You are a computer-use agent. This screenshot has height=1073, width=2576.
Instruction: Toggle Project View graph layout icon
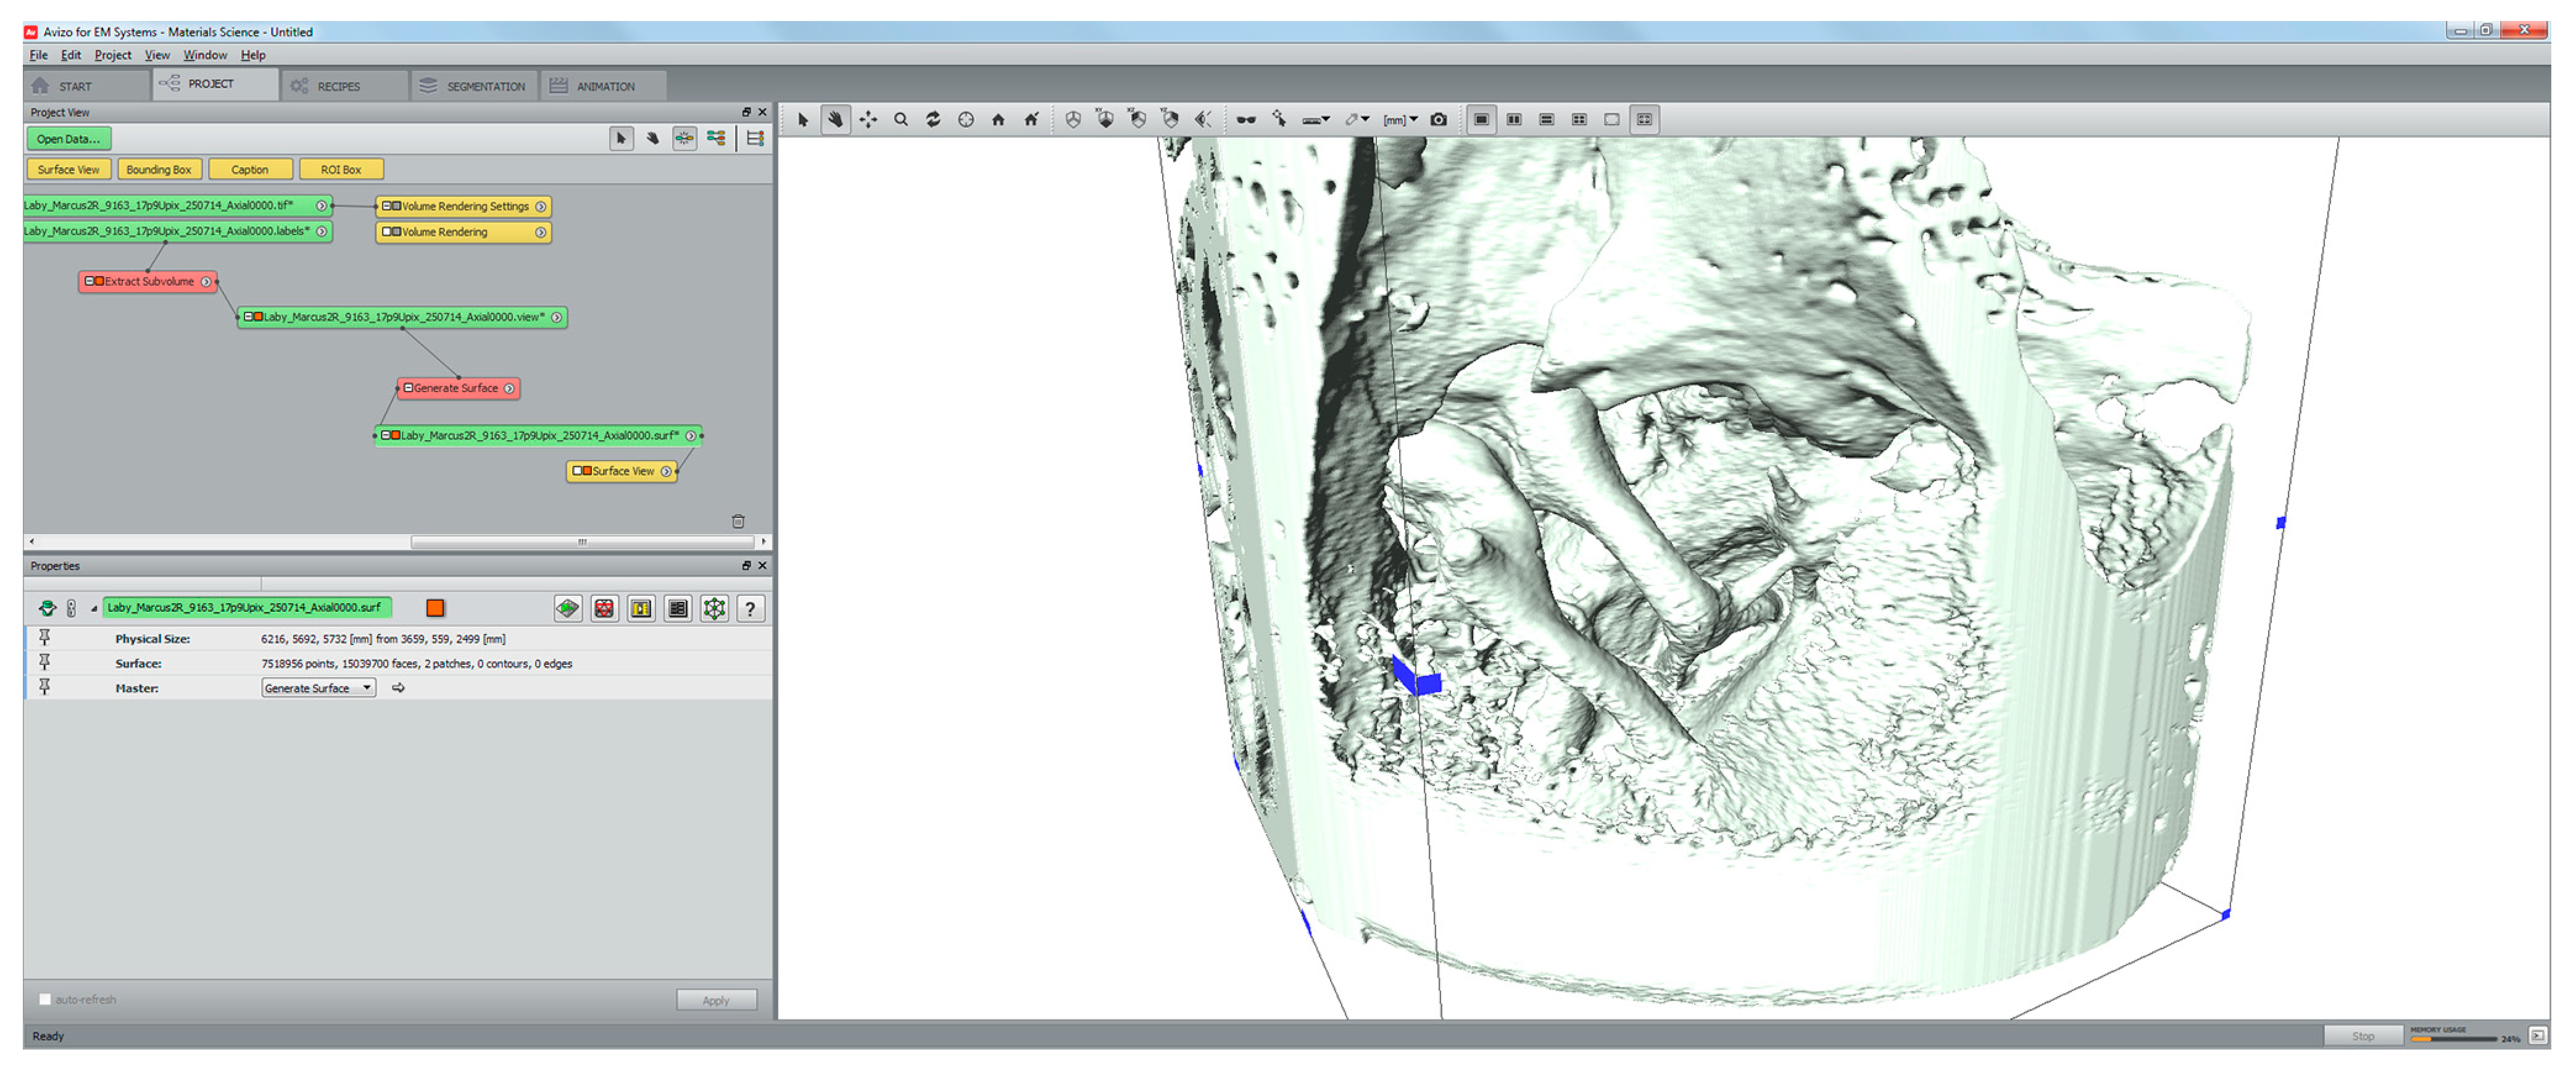[684, 139]
